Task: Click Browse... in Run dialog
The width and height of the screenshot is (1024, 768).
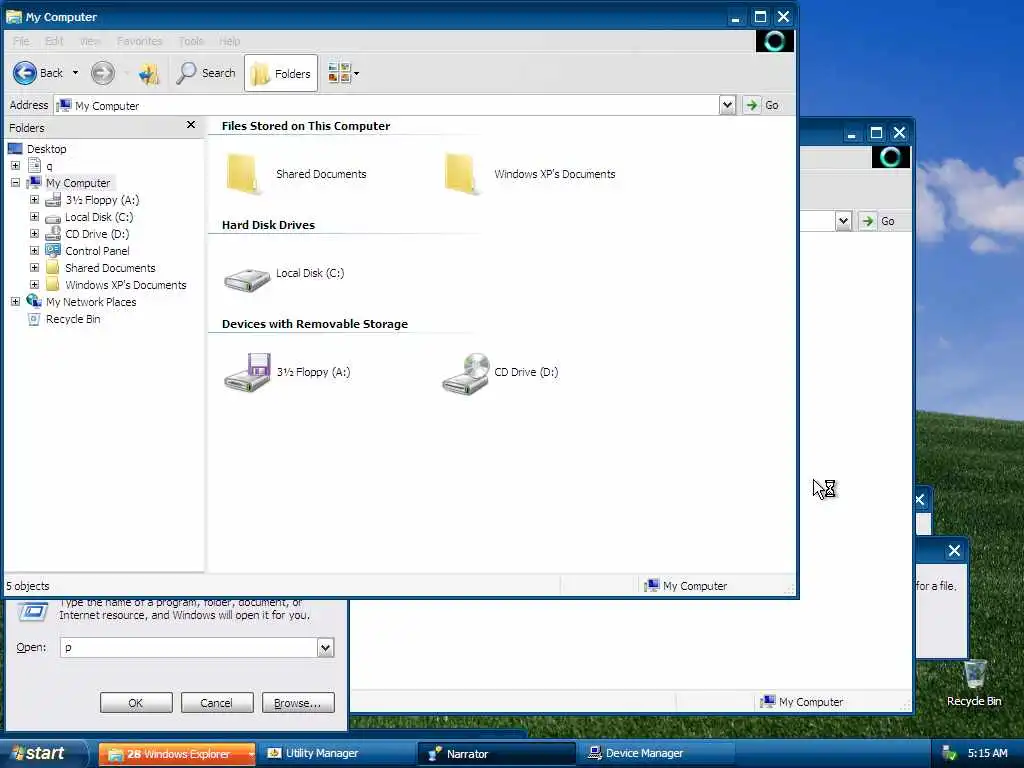Action: click(298, 703)
